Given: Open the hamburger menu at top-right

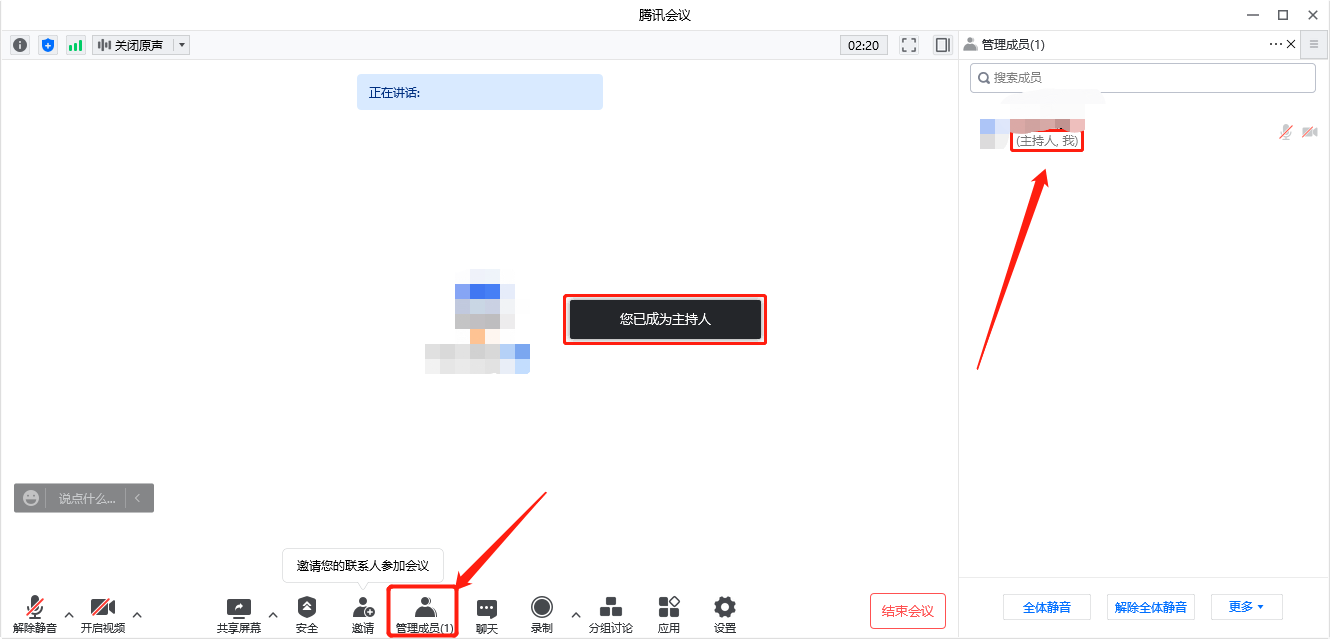Looking at the screenshot, I should [x=1314, y=45].
